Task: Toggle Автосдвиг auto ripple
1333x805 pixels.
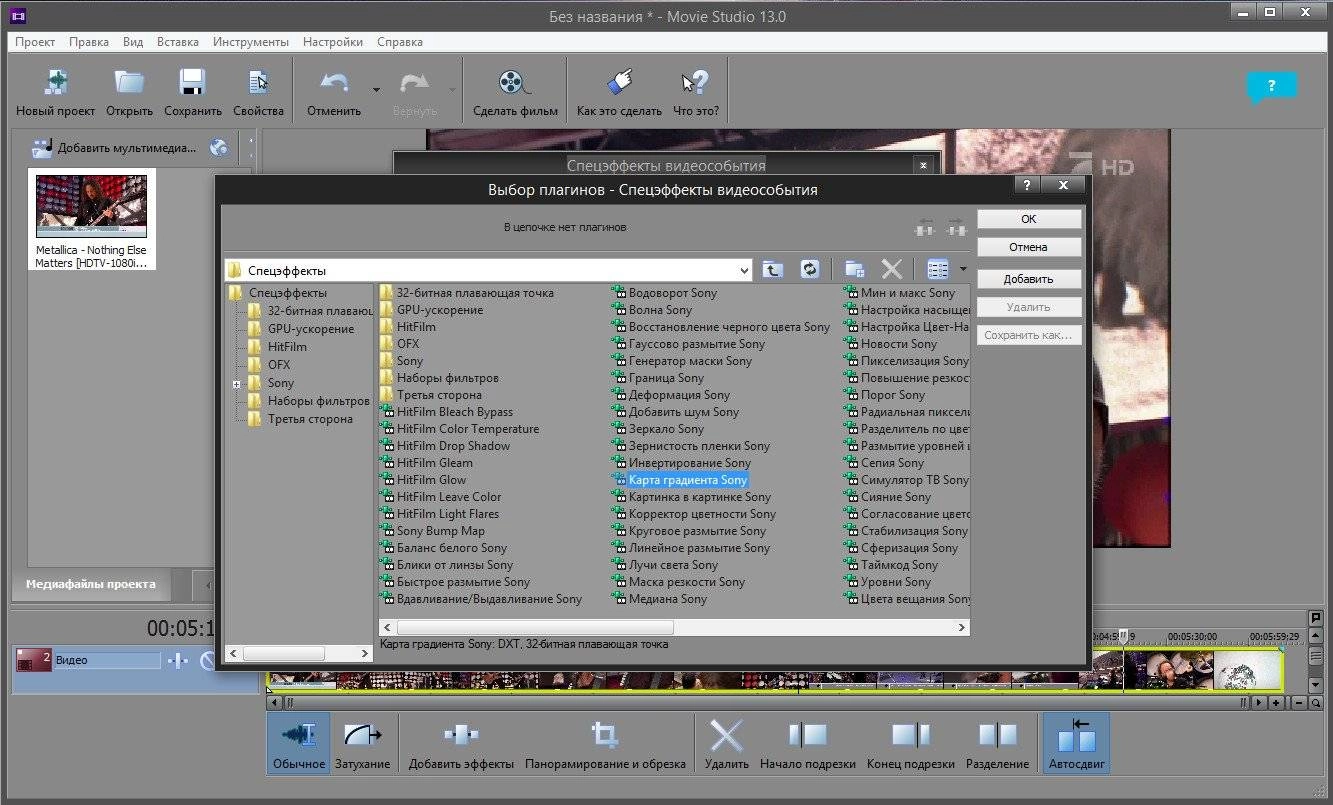Action: click(1076, 743)
